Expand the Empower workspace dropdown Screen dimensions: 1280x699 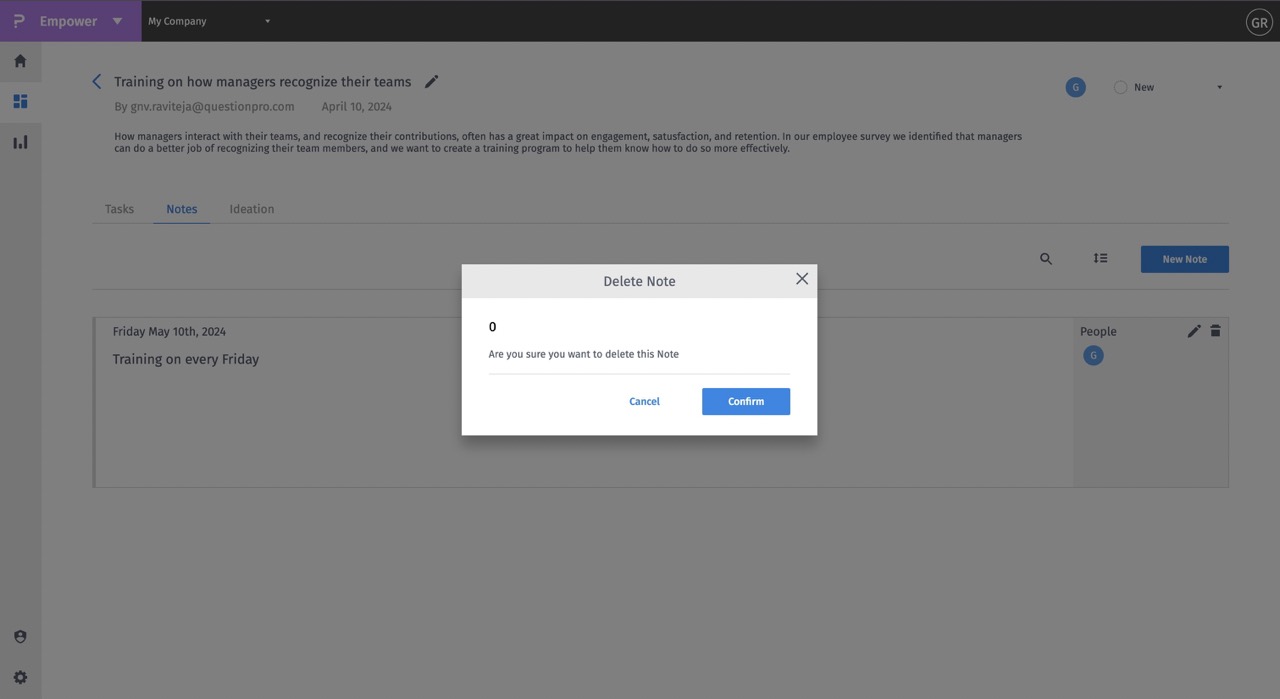coord(117,20)
